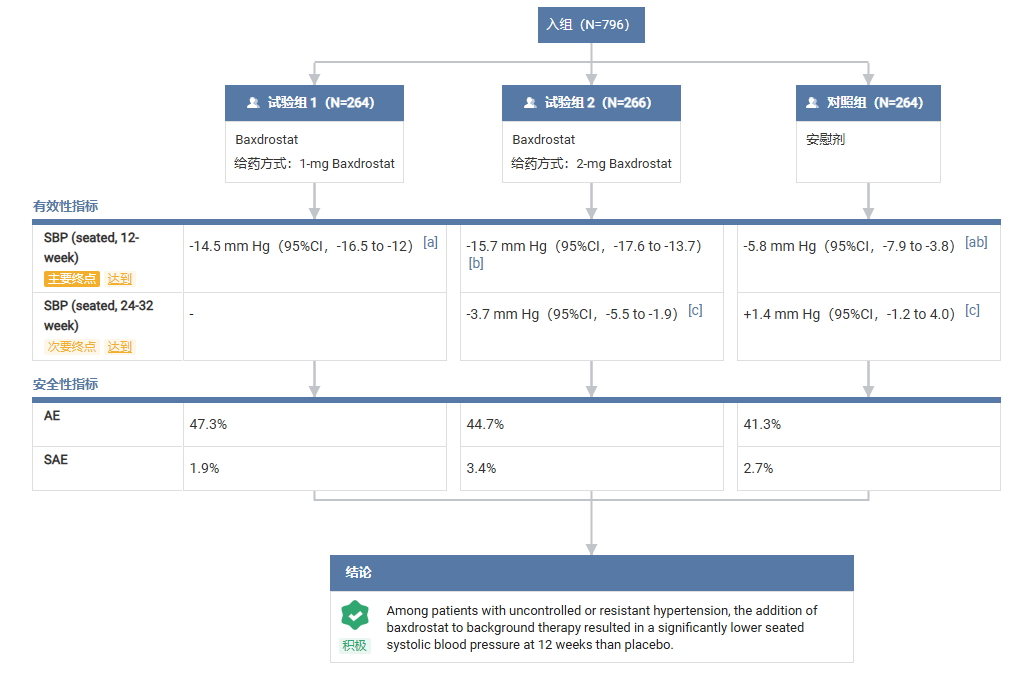Click the person icon in 试验组 2 header
This screenshot has width=1024, height=676.
pos(530,103)
